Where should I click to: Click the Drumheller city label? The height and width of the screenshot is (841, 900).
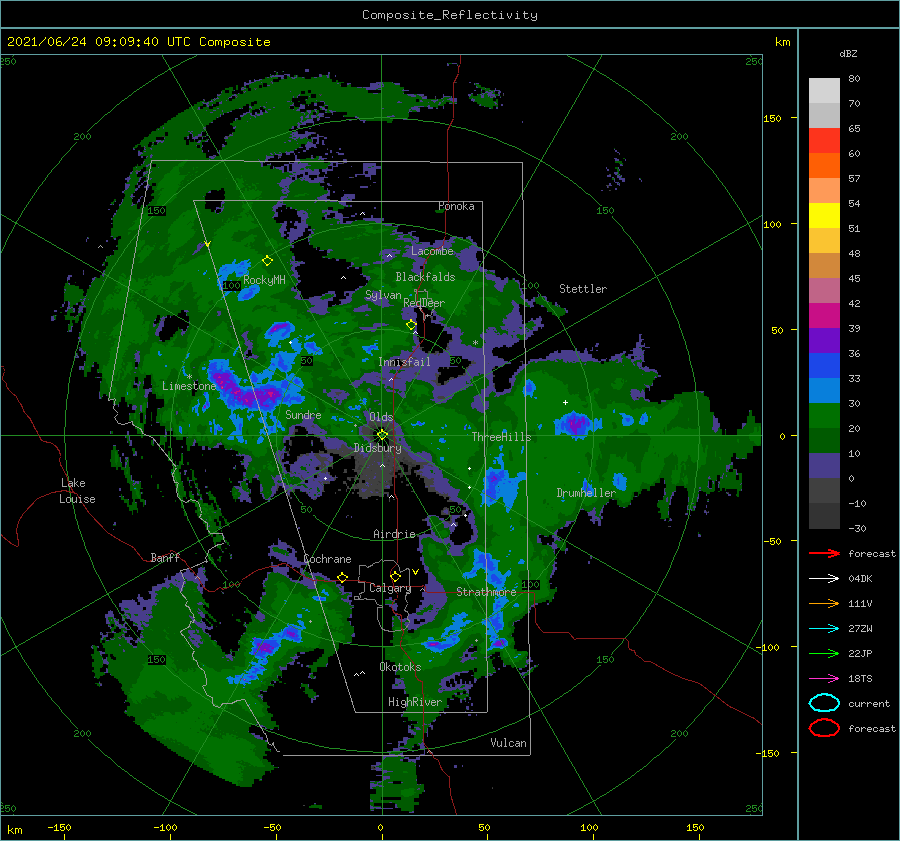click(586, 493)
